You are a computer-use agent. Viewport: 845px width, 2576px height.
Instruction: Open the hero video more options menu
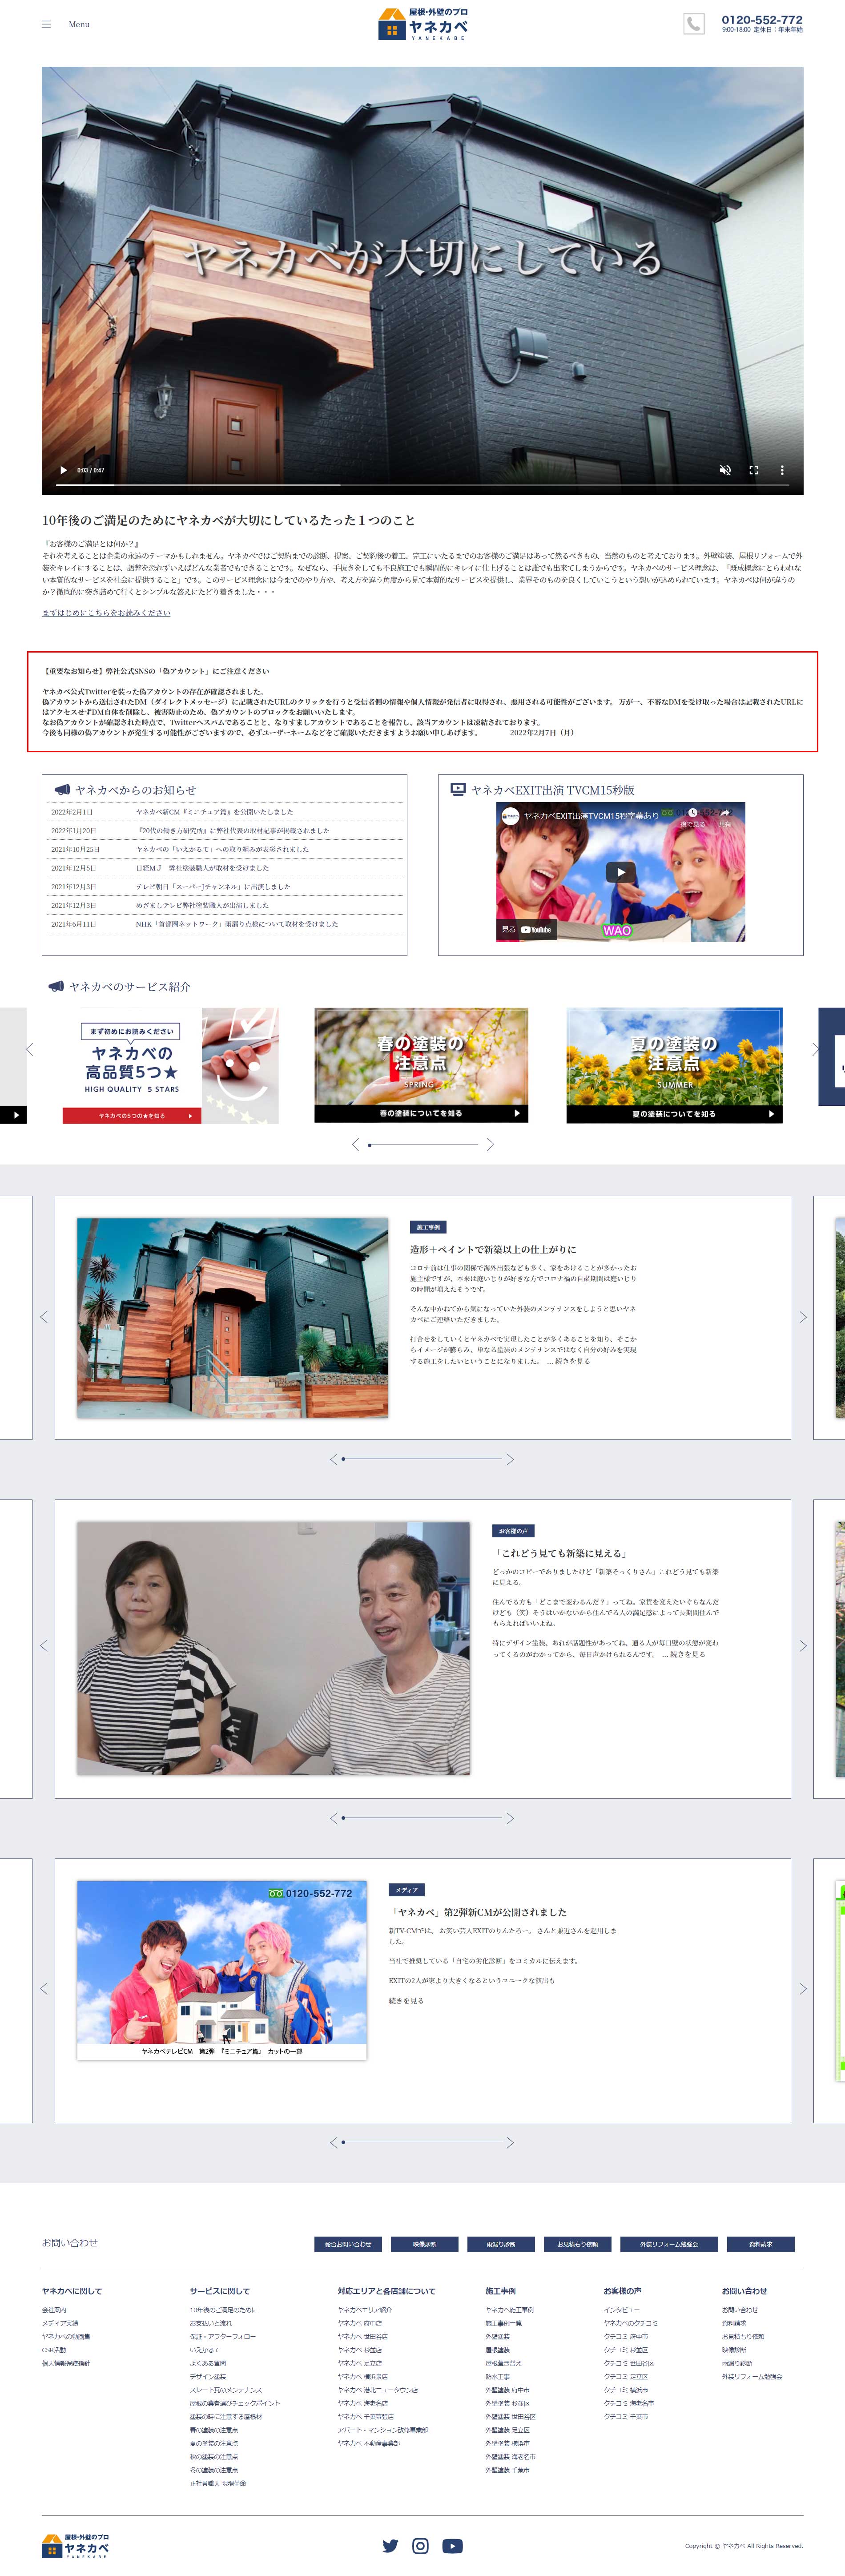click(782, 470)
